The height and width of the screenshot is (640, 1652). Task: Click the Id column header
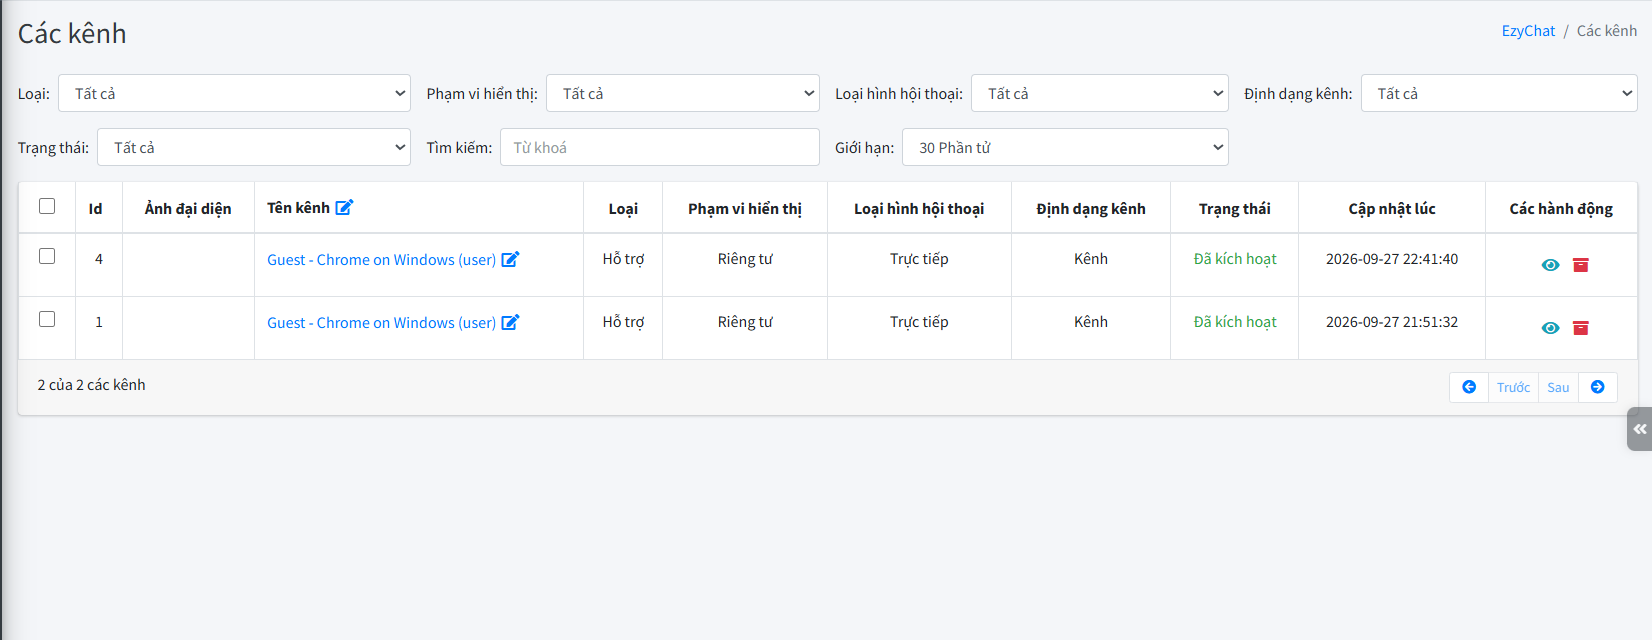click(95, 209)
